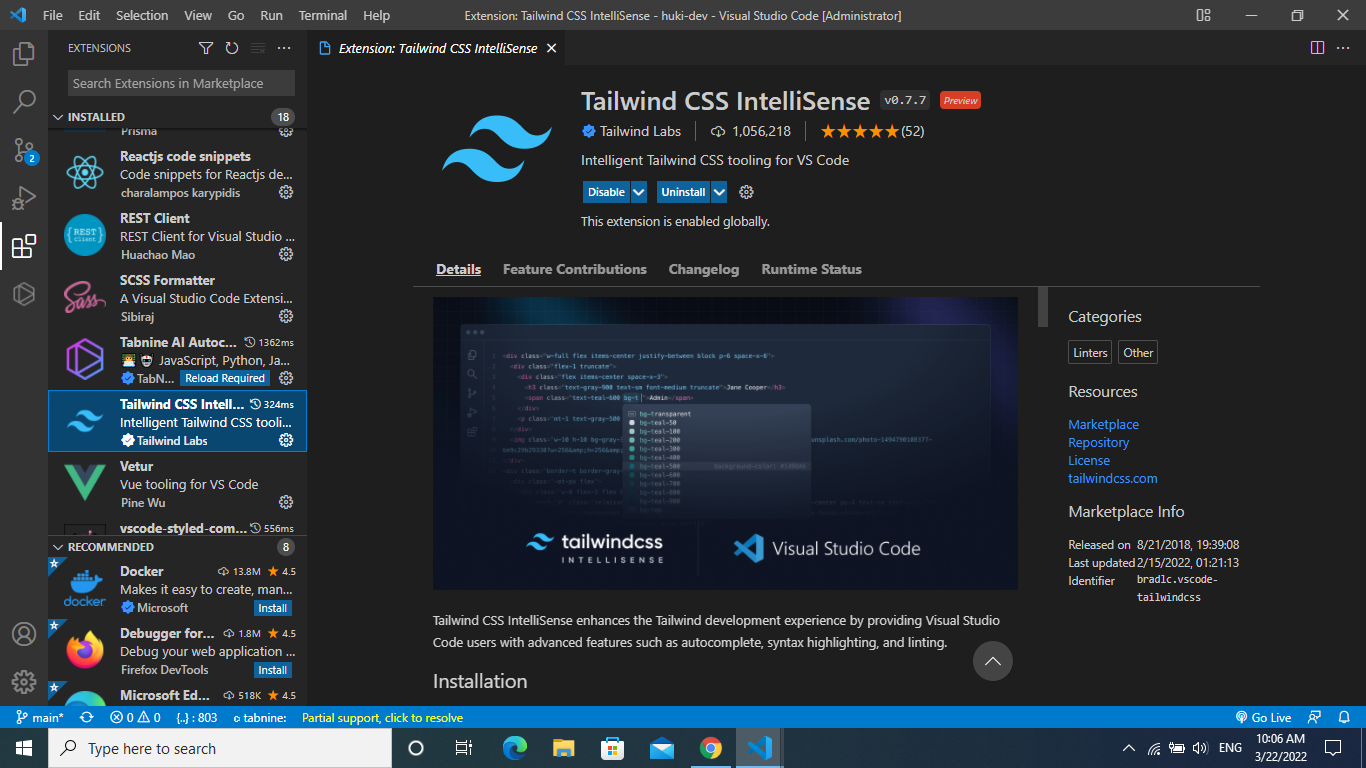The width and height of the screenshot is (1366, 768).
Task: Switch to Runtime Status tab
Action: click(811, 269)
